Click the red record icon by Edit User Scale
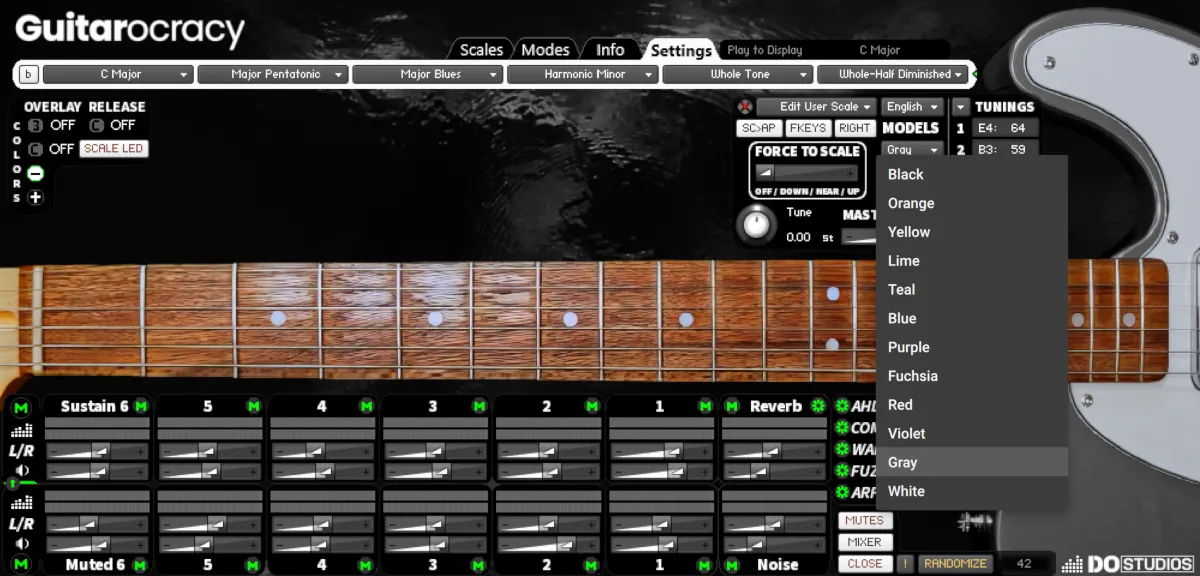This screenshot has width=1200, height=576. pos(744,107)
